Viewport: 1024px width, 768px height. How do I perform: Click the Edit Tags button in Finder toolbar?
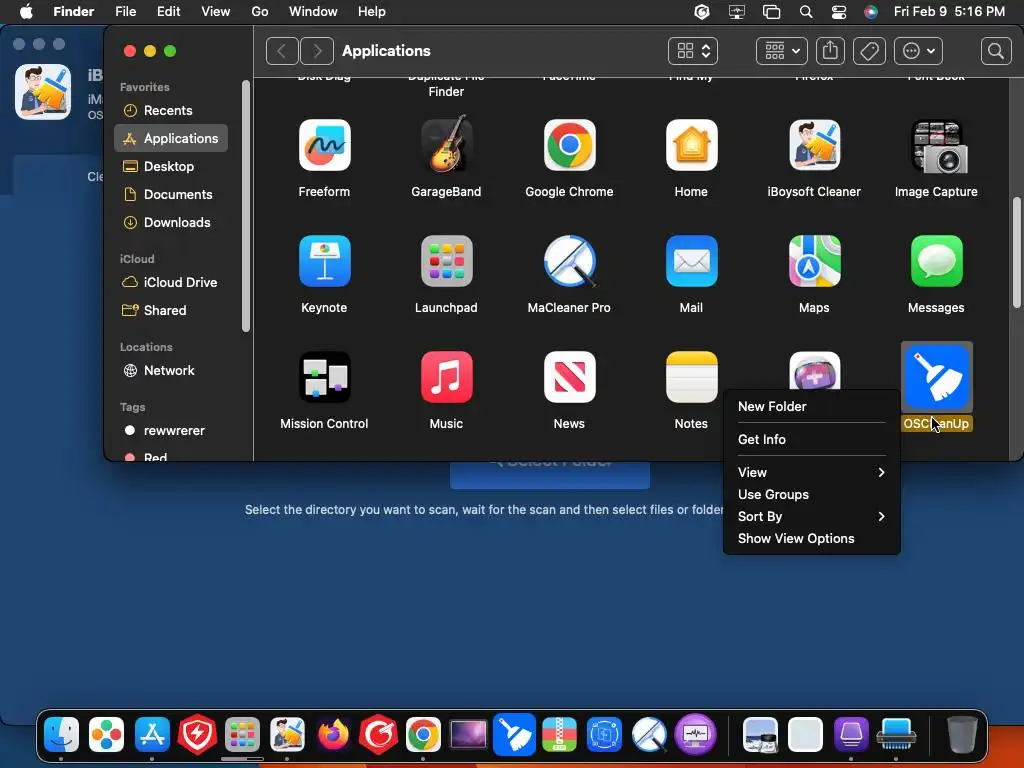(869, 51)
